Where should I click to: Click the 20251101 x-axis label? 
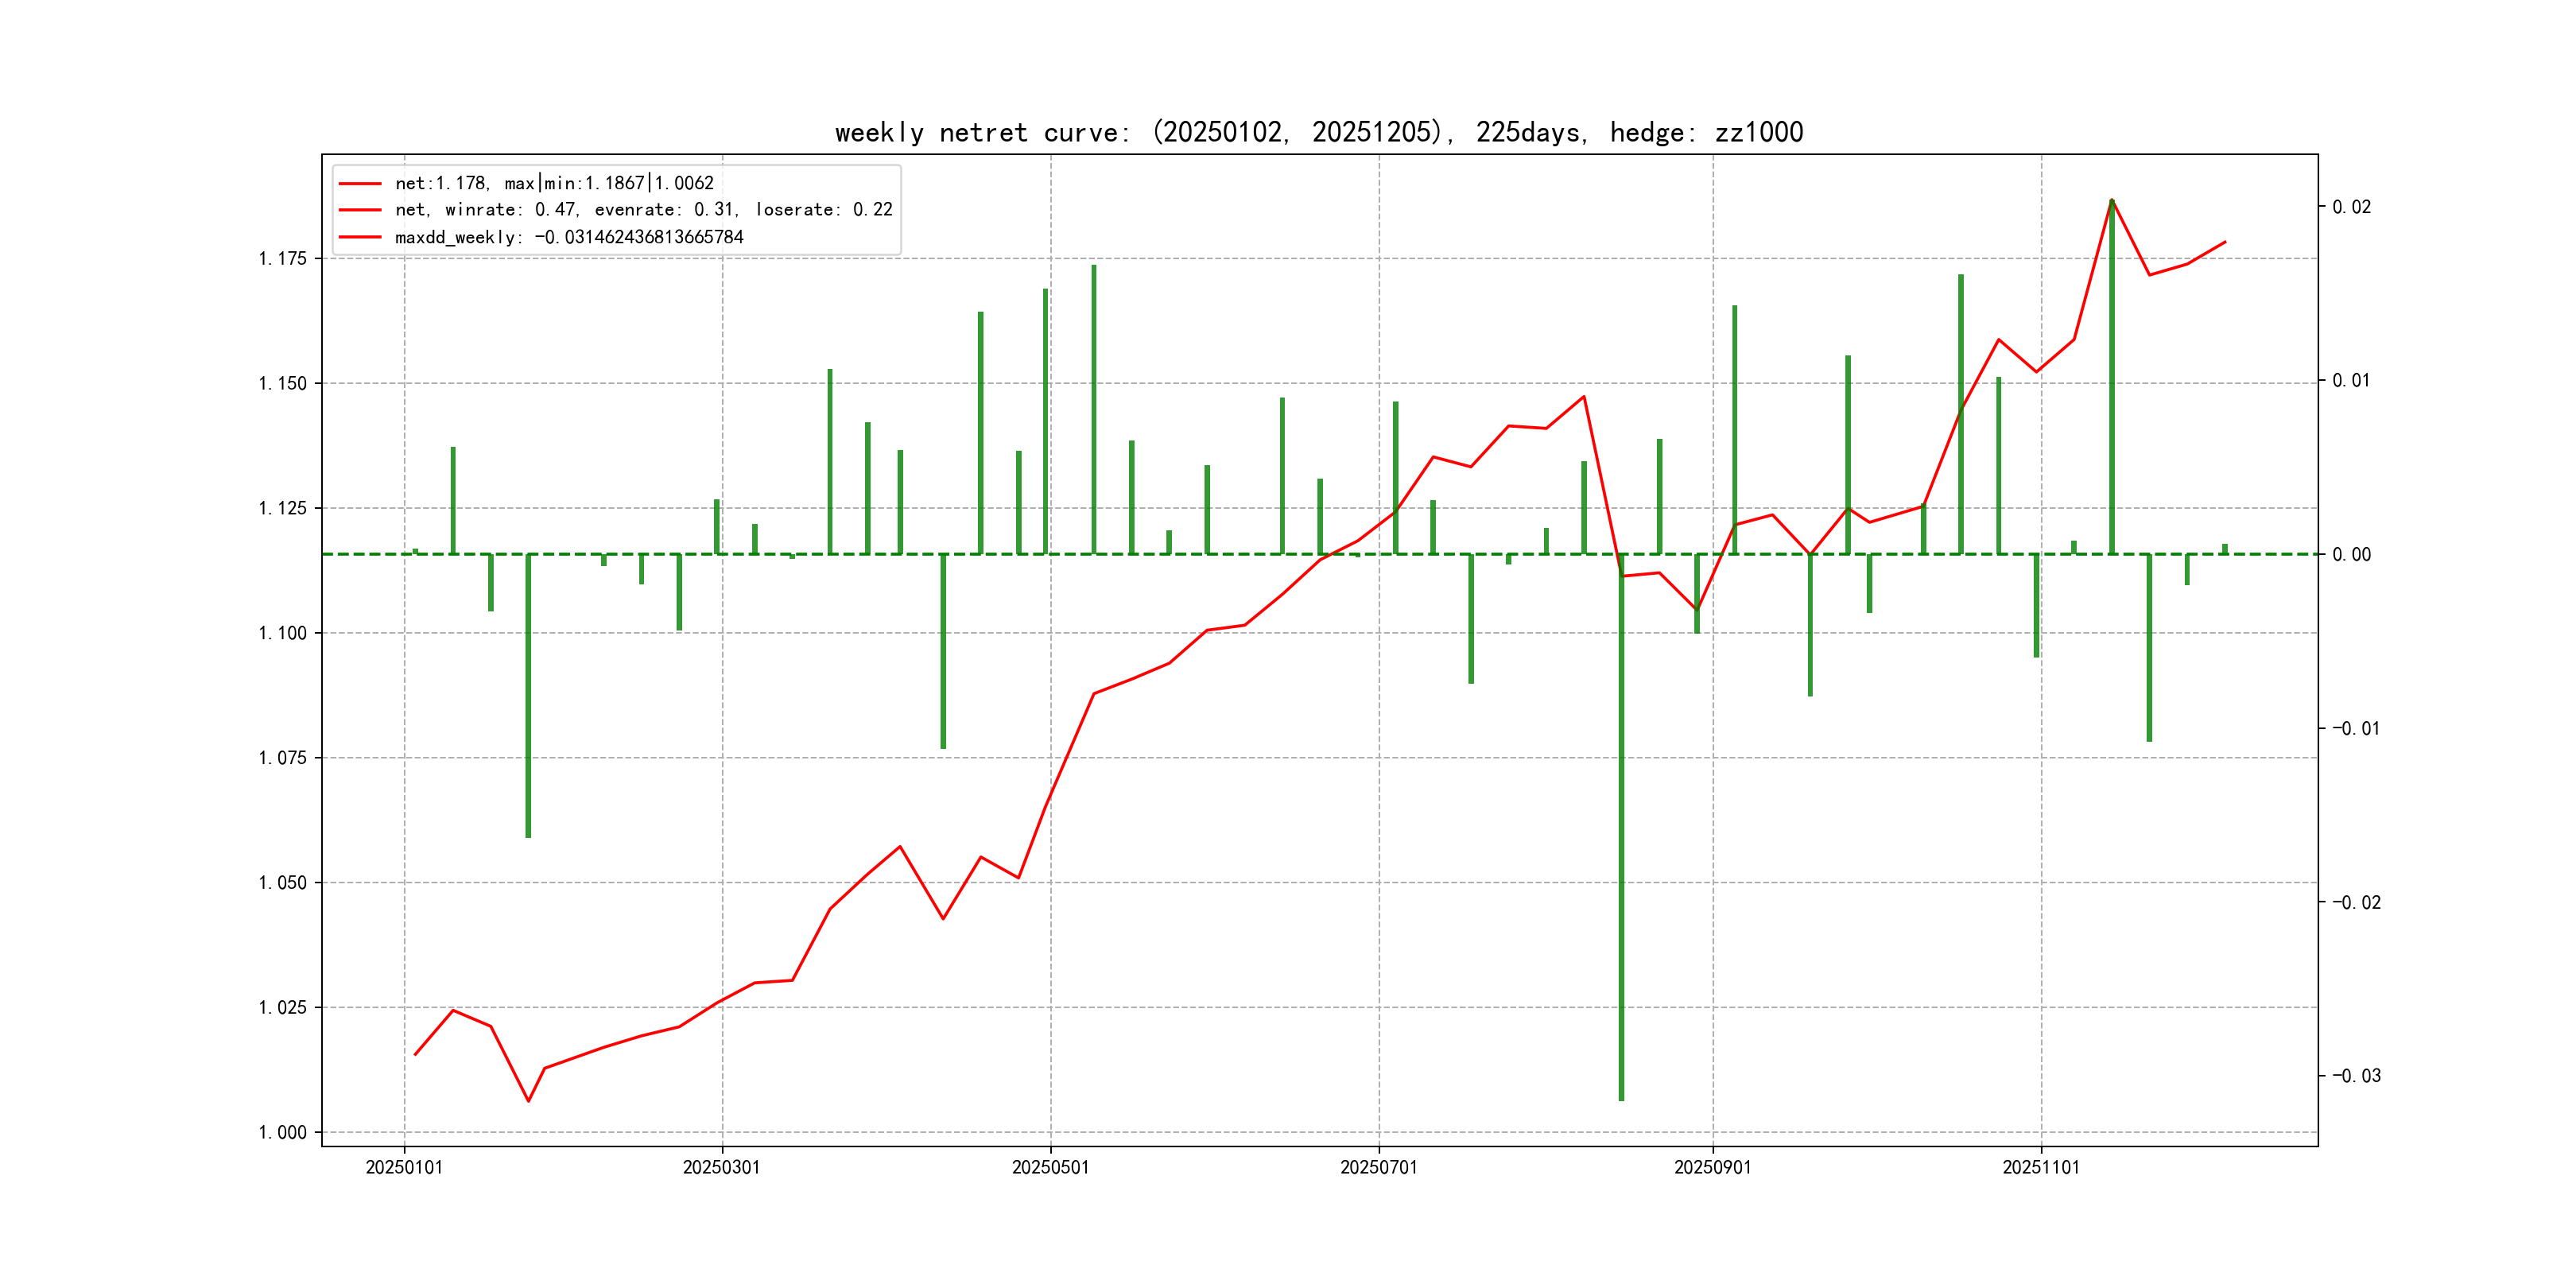(x=2040, y=1167)
